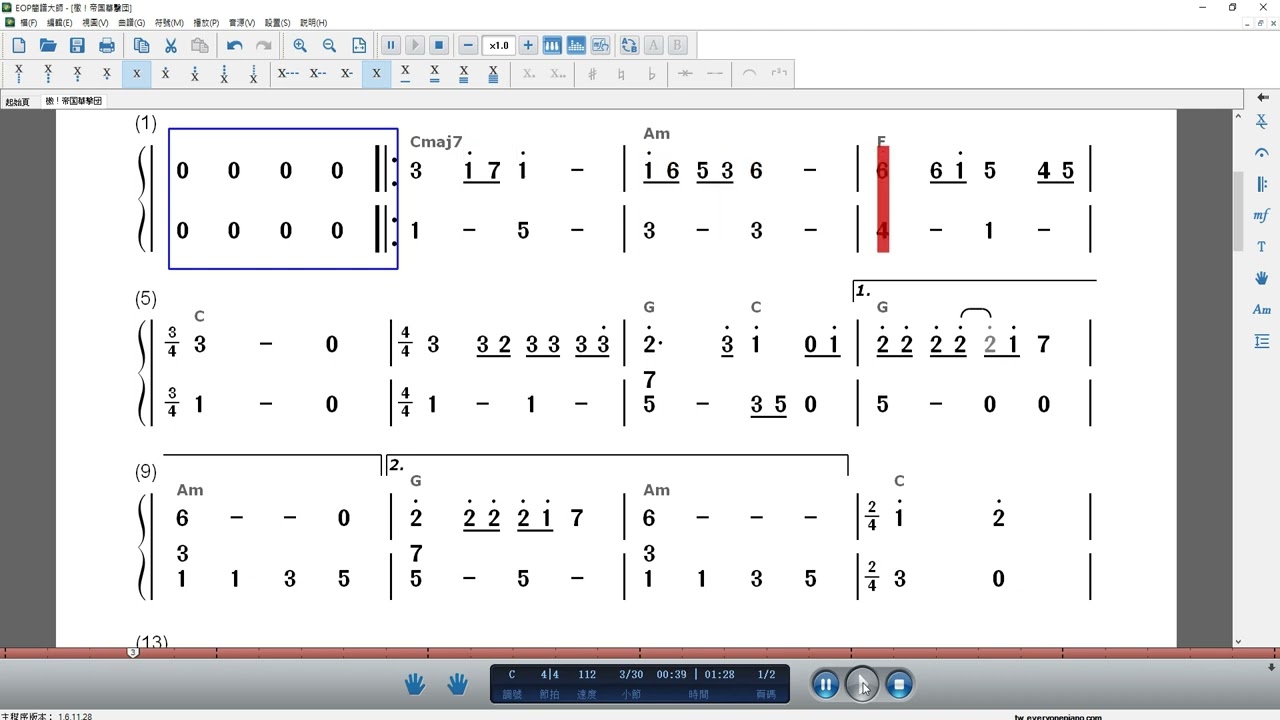The height and width of the screenshot is (720, 1280).
Task: Create a new score file
Action: tap(19, 45)
